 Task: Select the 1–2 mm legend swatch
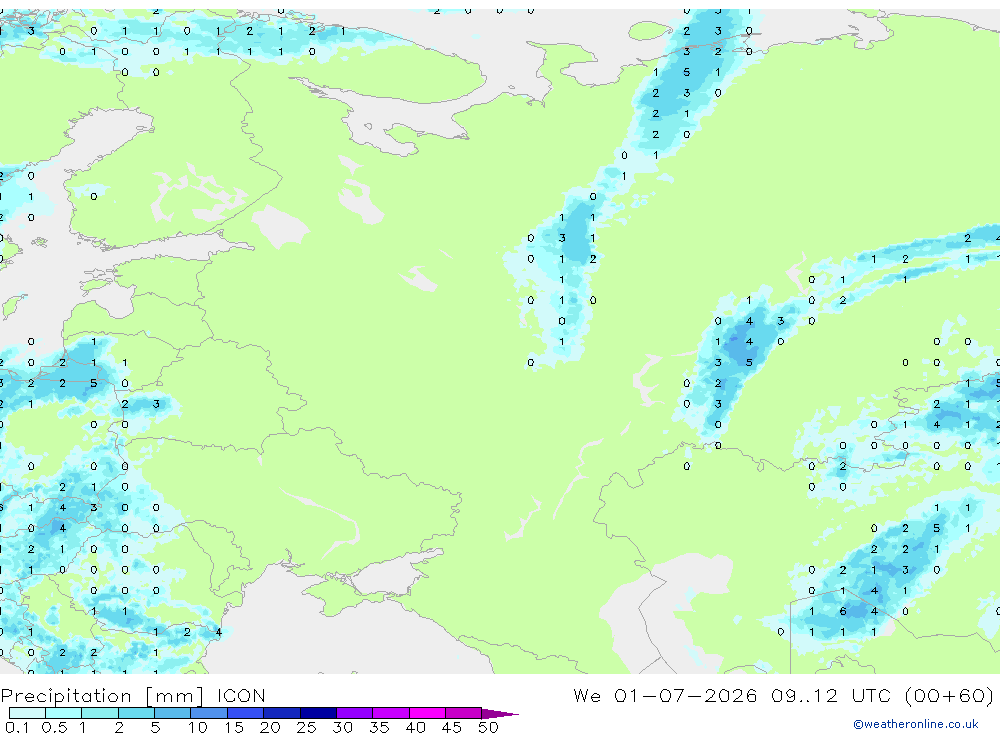pyautogui.click(x=100, y=713)
